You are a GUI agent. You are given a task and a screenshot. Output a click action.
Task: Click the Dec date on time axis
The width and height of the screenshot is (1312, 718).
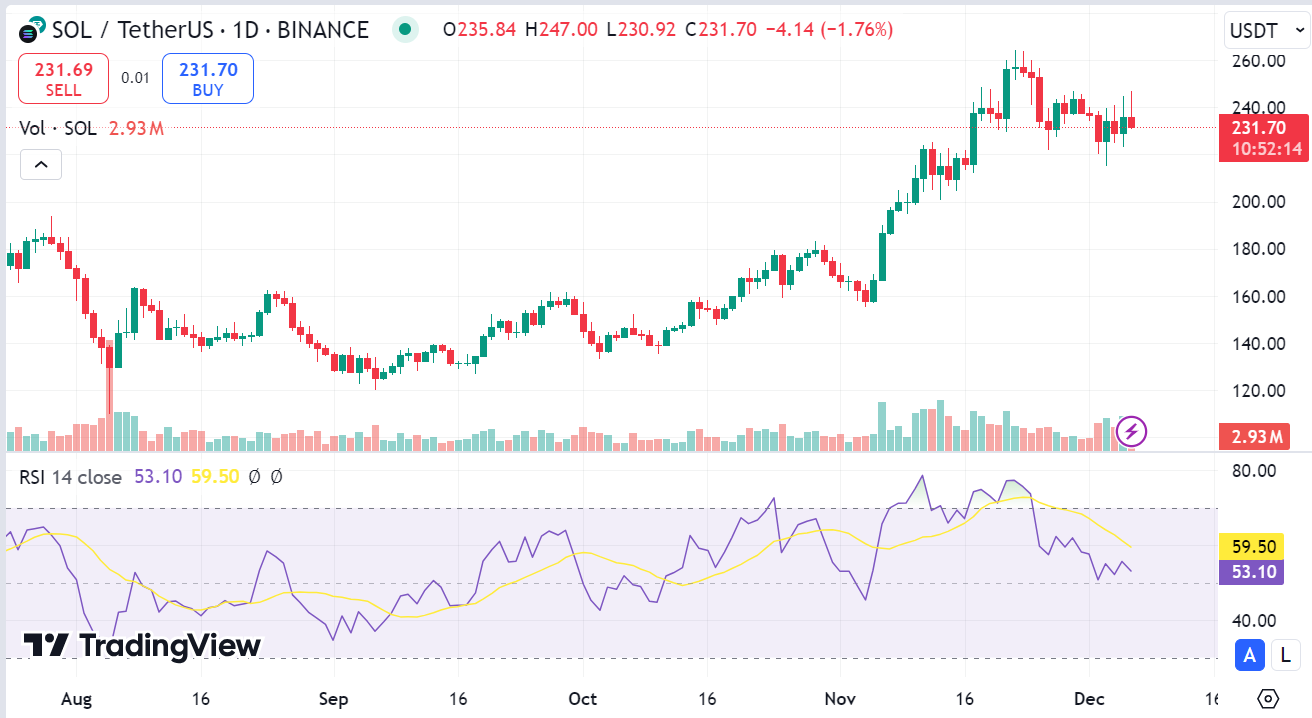[1087, 698]
